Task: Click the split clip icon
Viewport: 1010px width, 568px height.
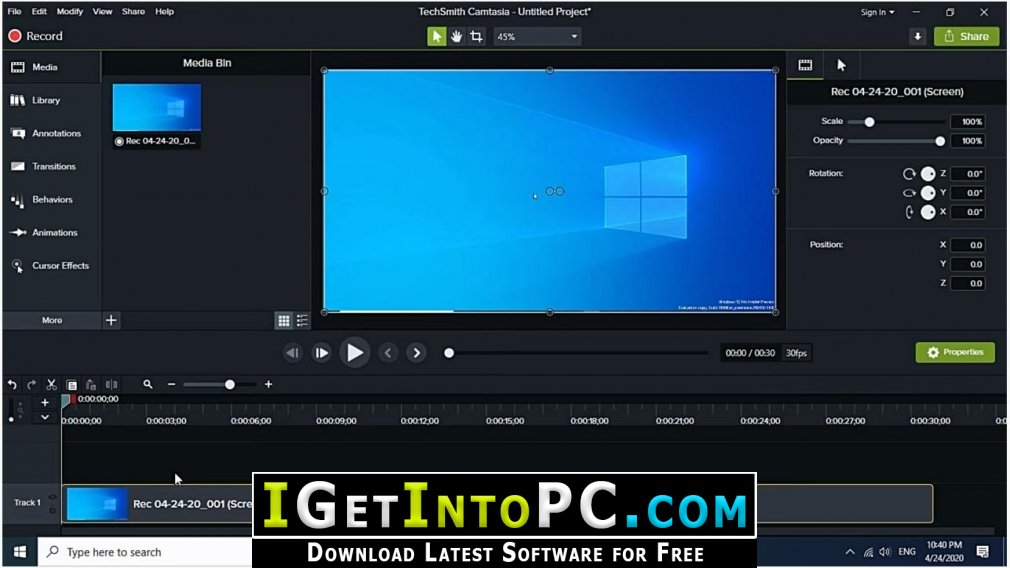Action: click(111, 384)
